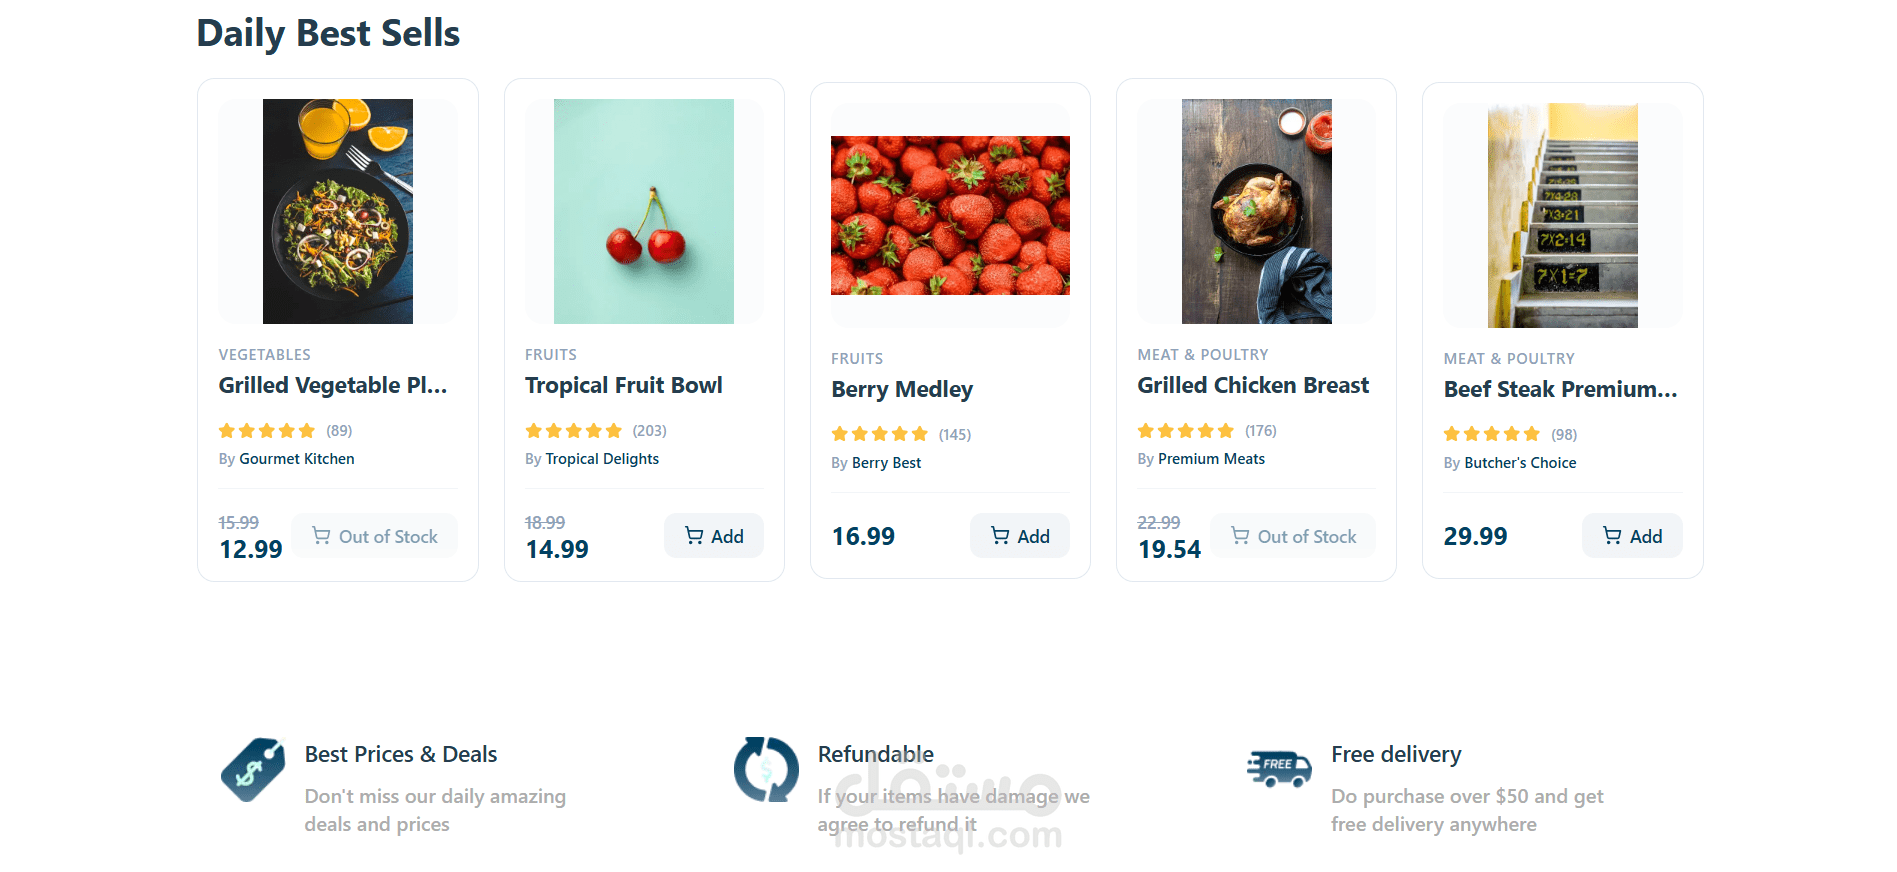Open the Tropical Fruit Bowl title link
The image size is (1897, 872).
pyautogui.click(x=623, y=386)
